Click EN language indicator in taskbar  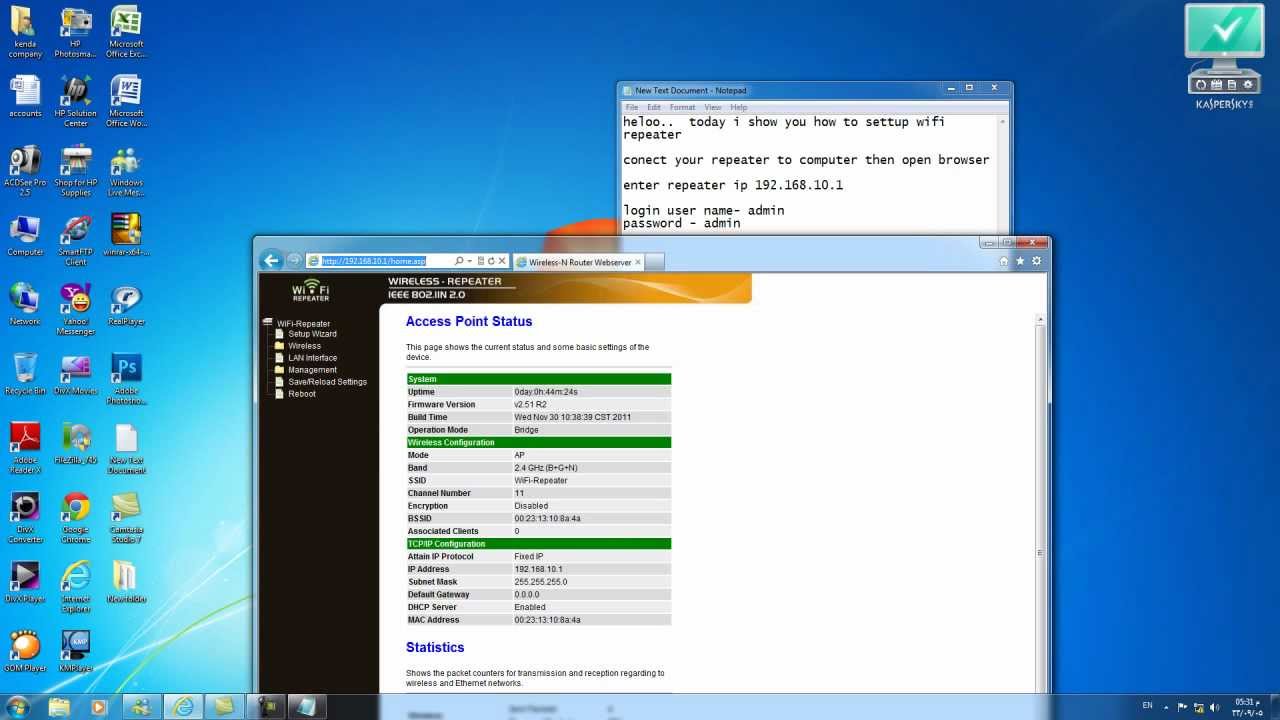point(1147,706)
